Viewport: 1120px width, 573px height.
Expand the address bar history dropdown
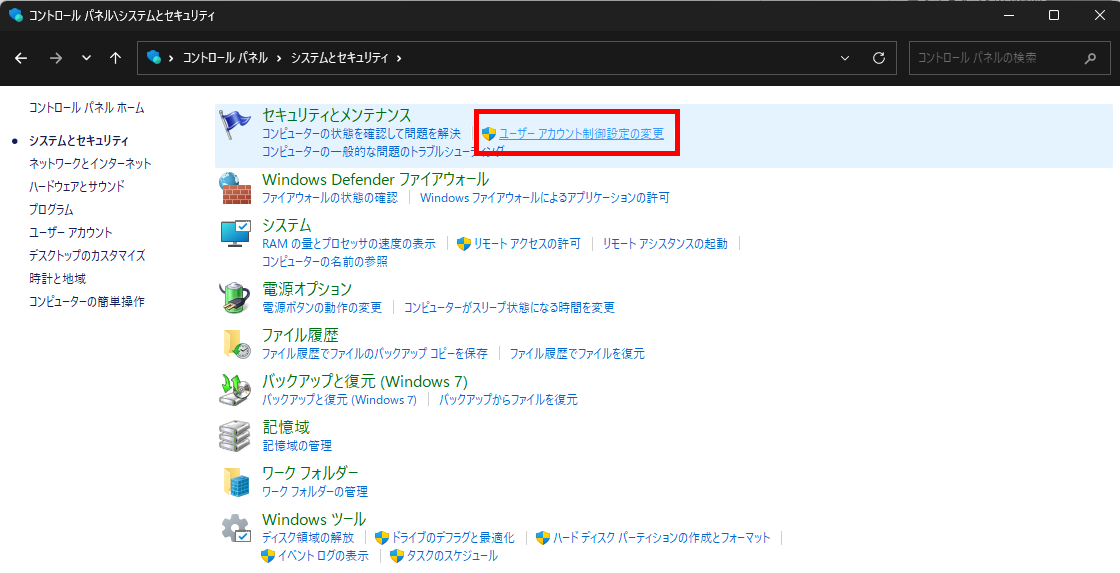(x=845, y=58)
